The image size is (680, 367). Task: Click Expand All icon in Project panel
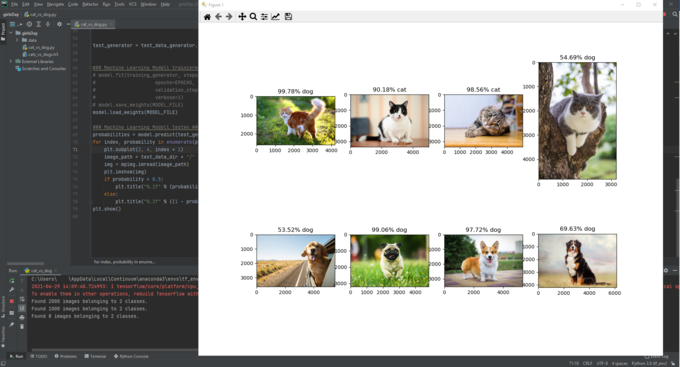point(39,24)
